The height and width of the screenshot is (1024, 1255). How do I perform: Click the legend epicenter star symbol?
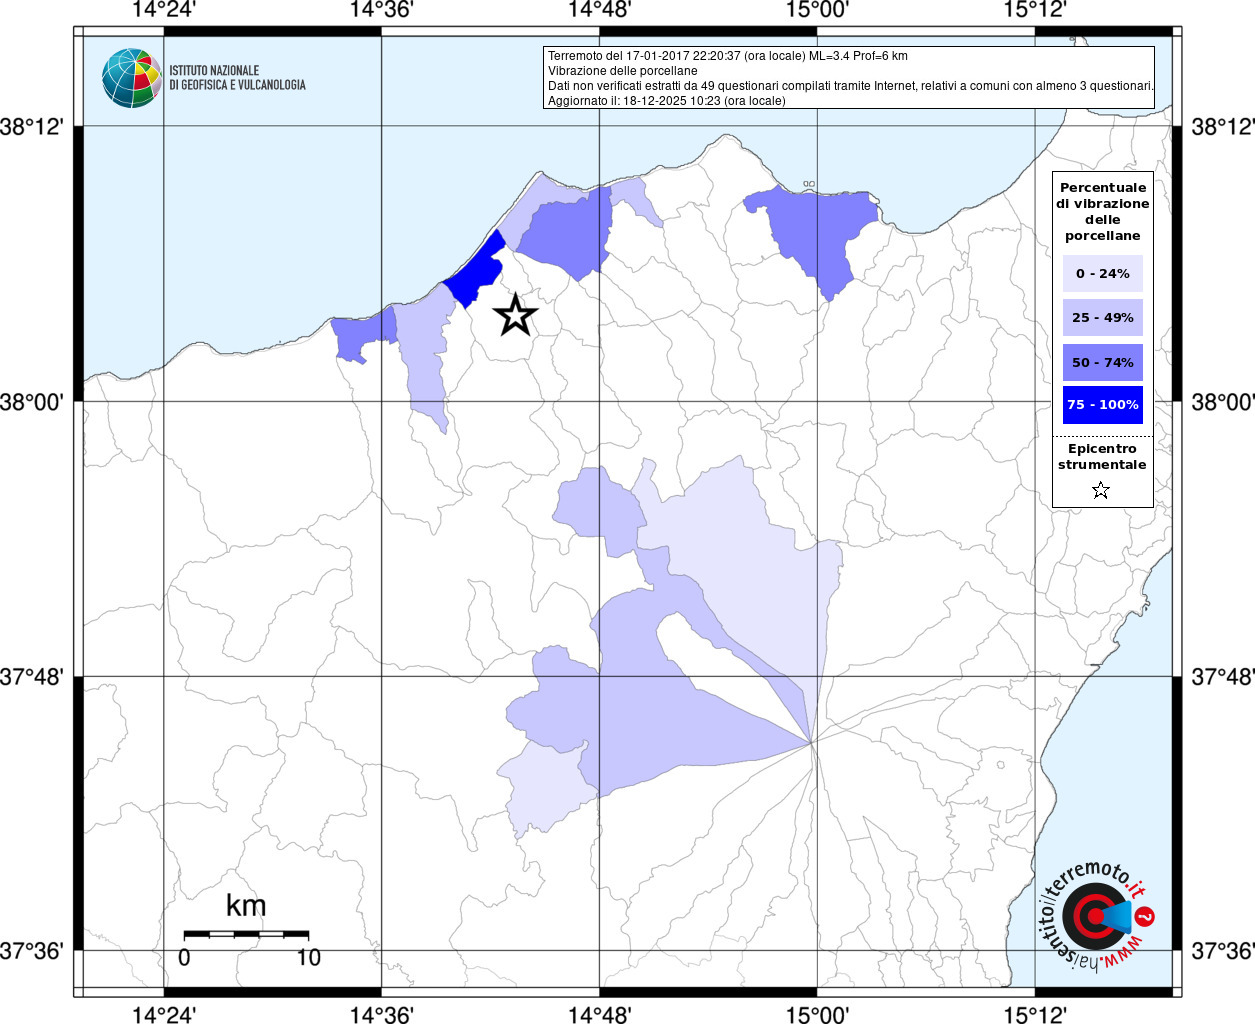coord(1101,490)
